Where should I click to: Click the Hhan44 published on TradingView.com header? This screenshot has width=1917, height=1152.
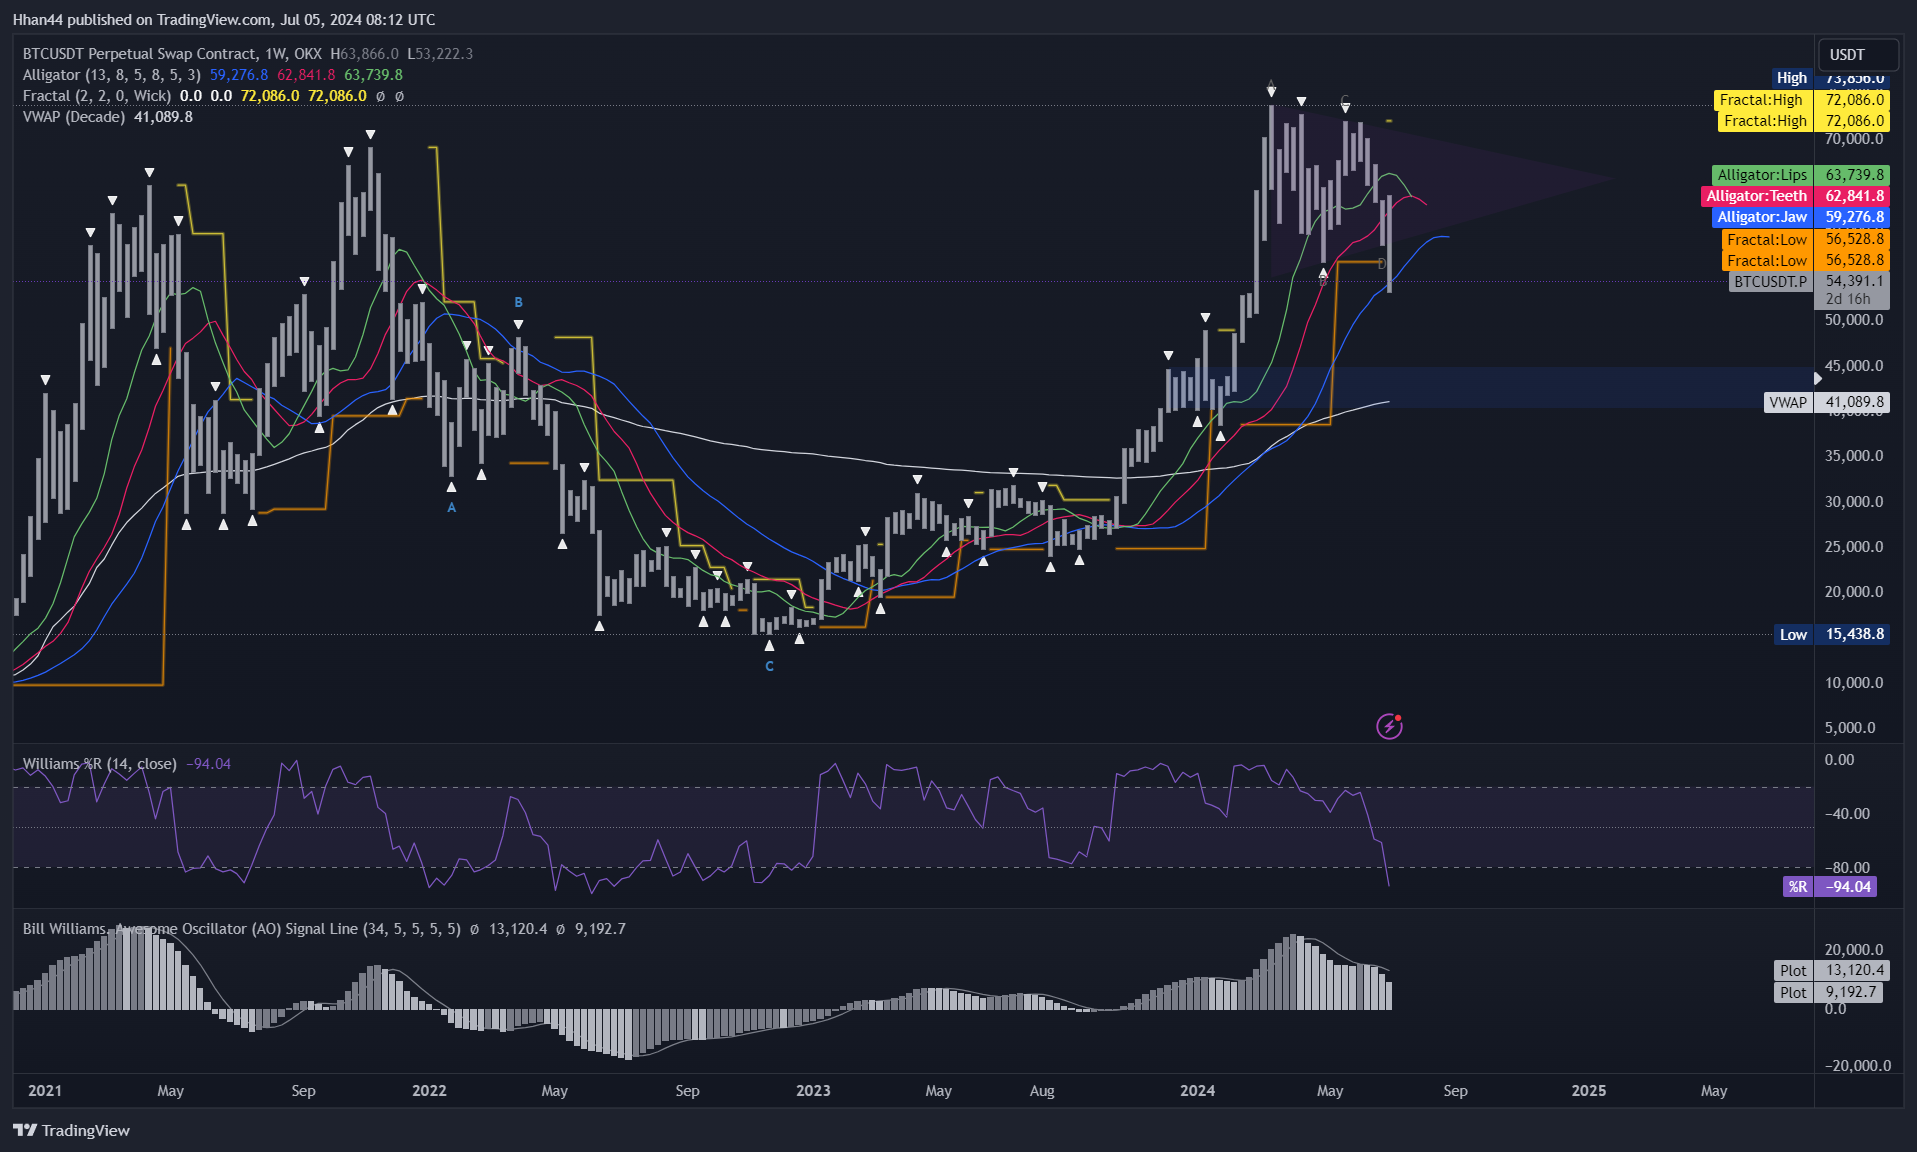click(x=224, y=19)
